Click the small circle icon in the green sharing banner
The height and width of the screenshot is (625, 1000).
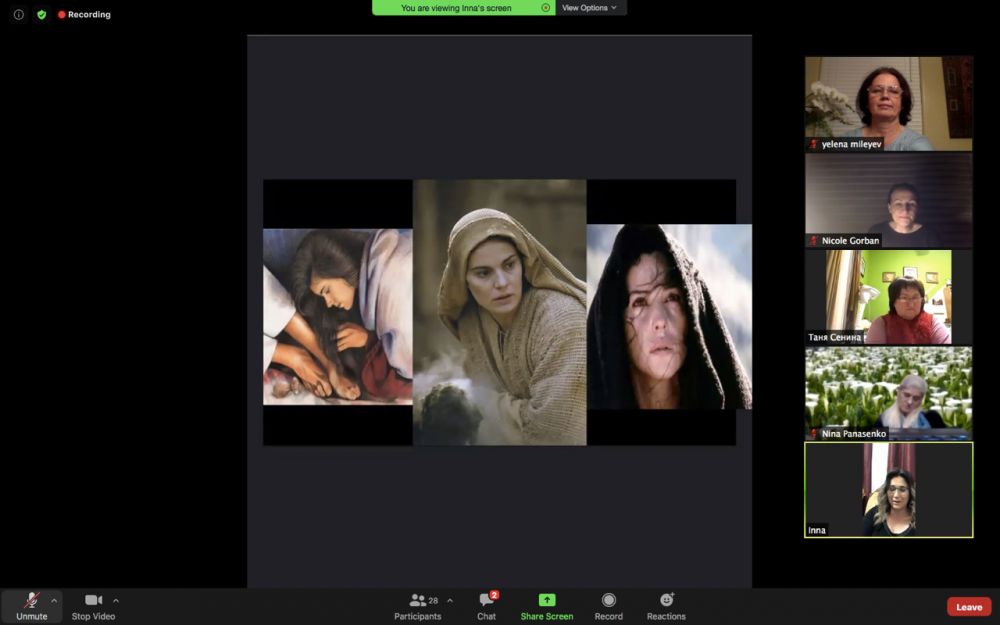pos(545,8)
